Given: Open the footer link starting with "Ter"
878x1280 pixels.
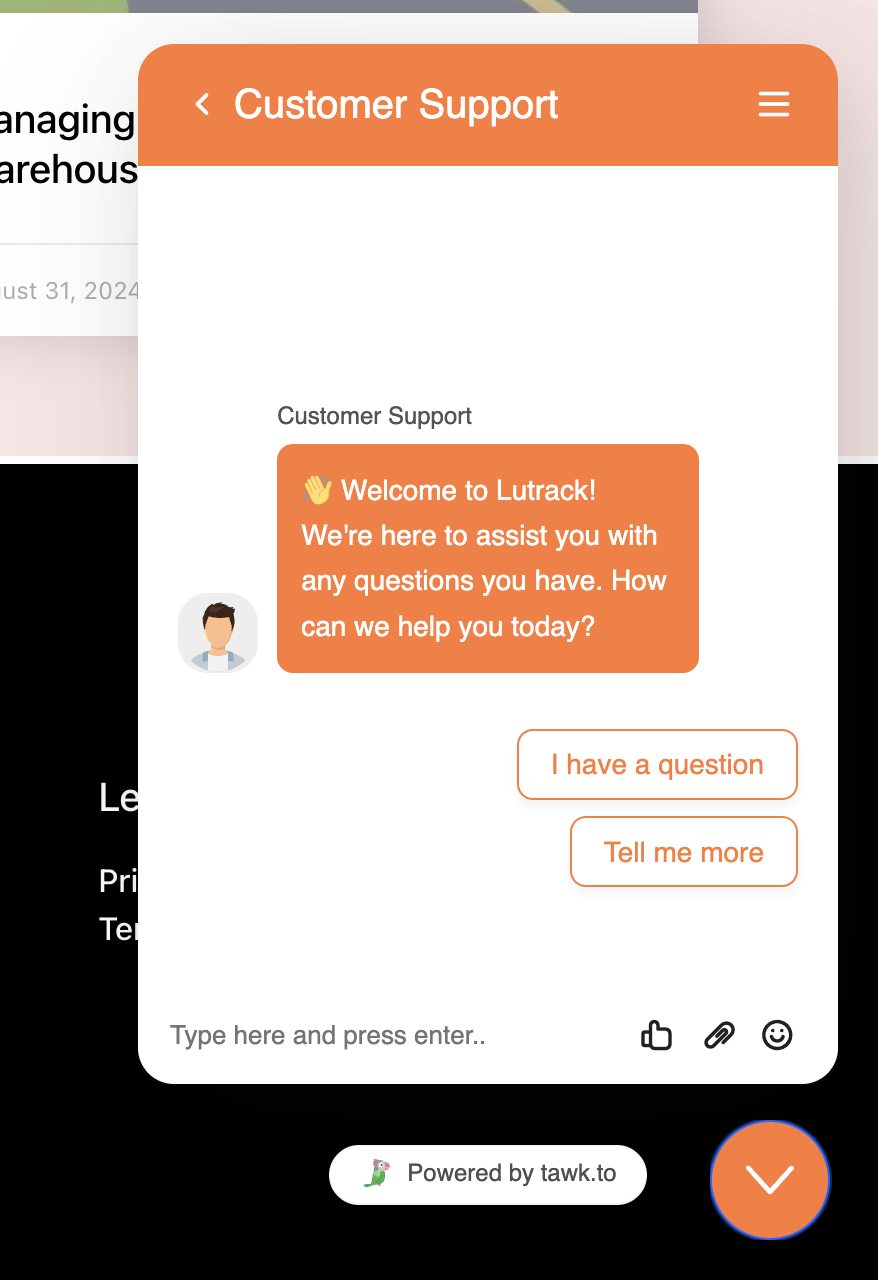Looking at the screenshot, I should 118,929.
